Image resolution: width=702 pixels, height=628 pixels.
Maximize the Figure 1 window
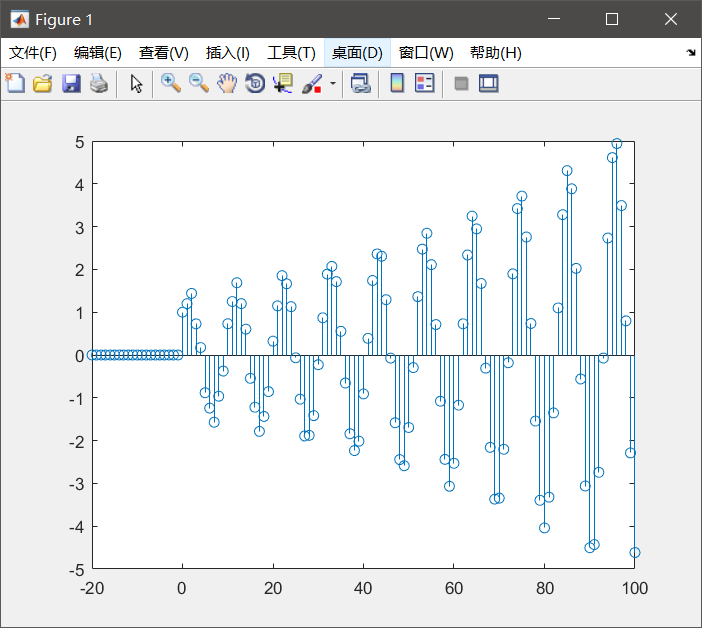[612, 19]
